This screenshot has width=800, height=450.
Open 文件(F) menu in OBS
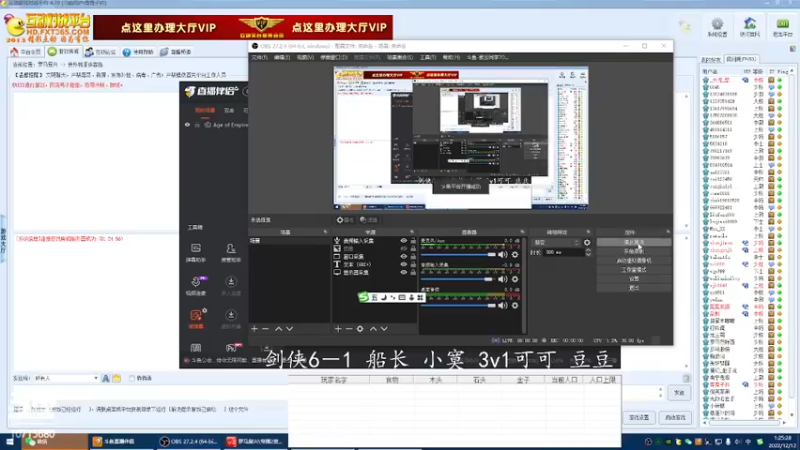[x=259, y=58]
